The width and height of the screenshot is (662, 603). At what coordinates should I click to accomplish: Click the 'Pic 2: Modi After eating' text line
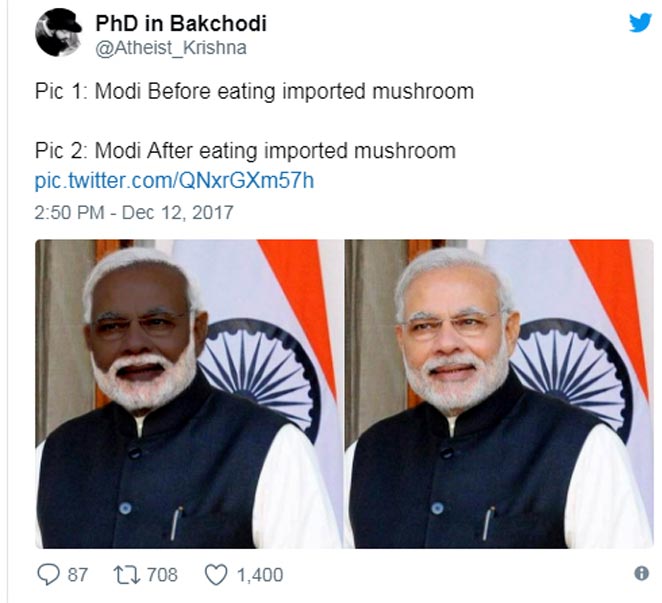point(245,151)
